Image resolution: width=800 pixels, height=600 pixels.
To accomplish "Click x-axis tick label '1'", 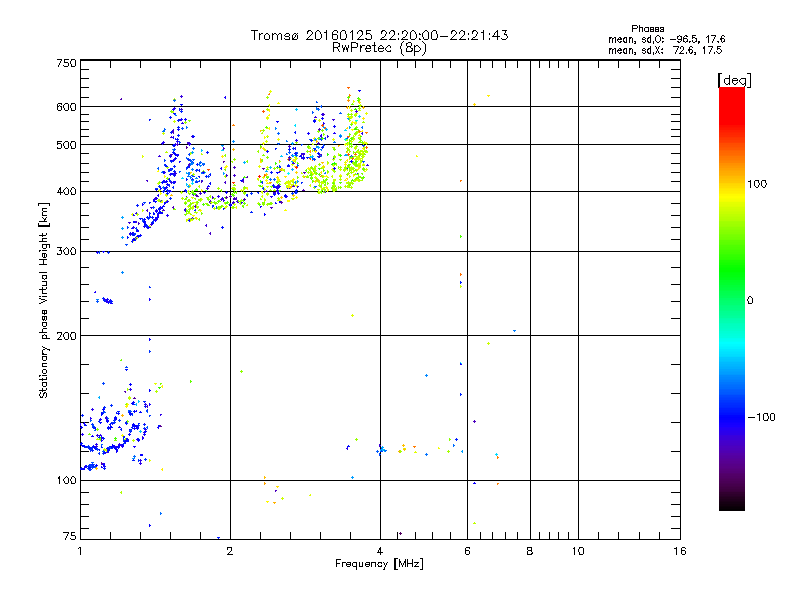I will click(80, 551).
